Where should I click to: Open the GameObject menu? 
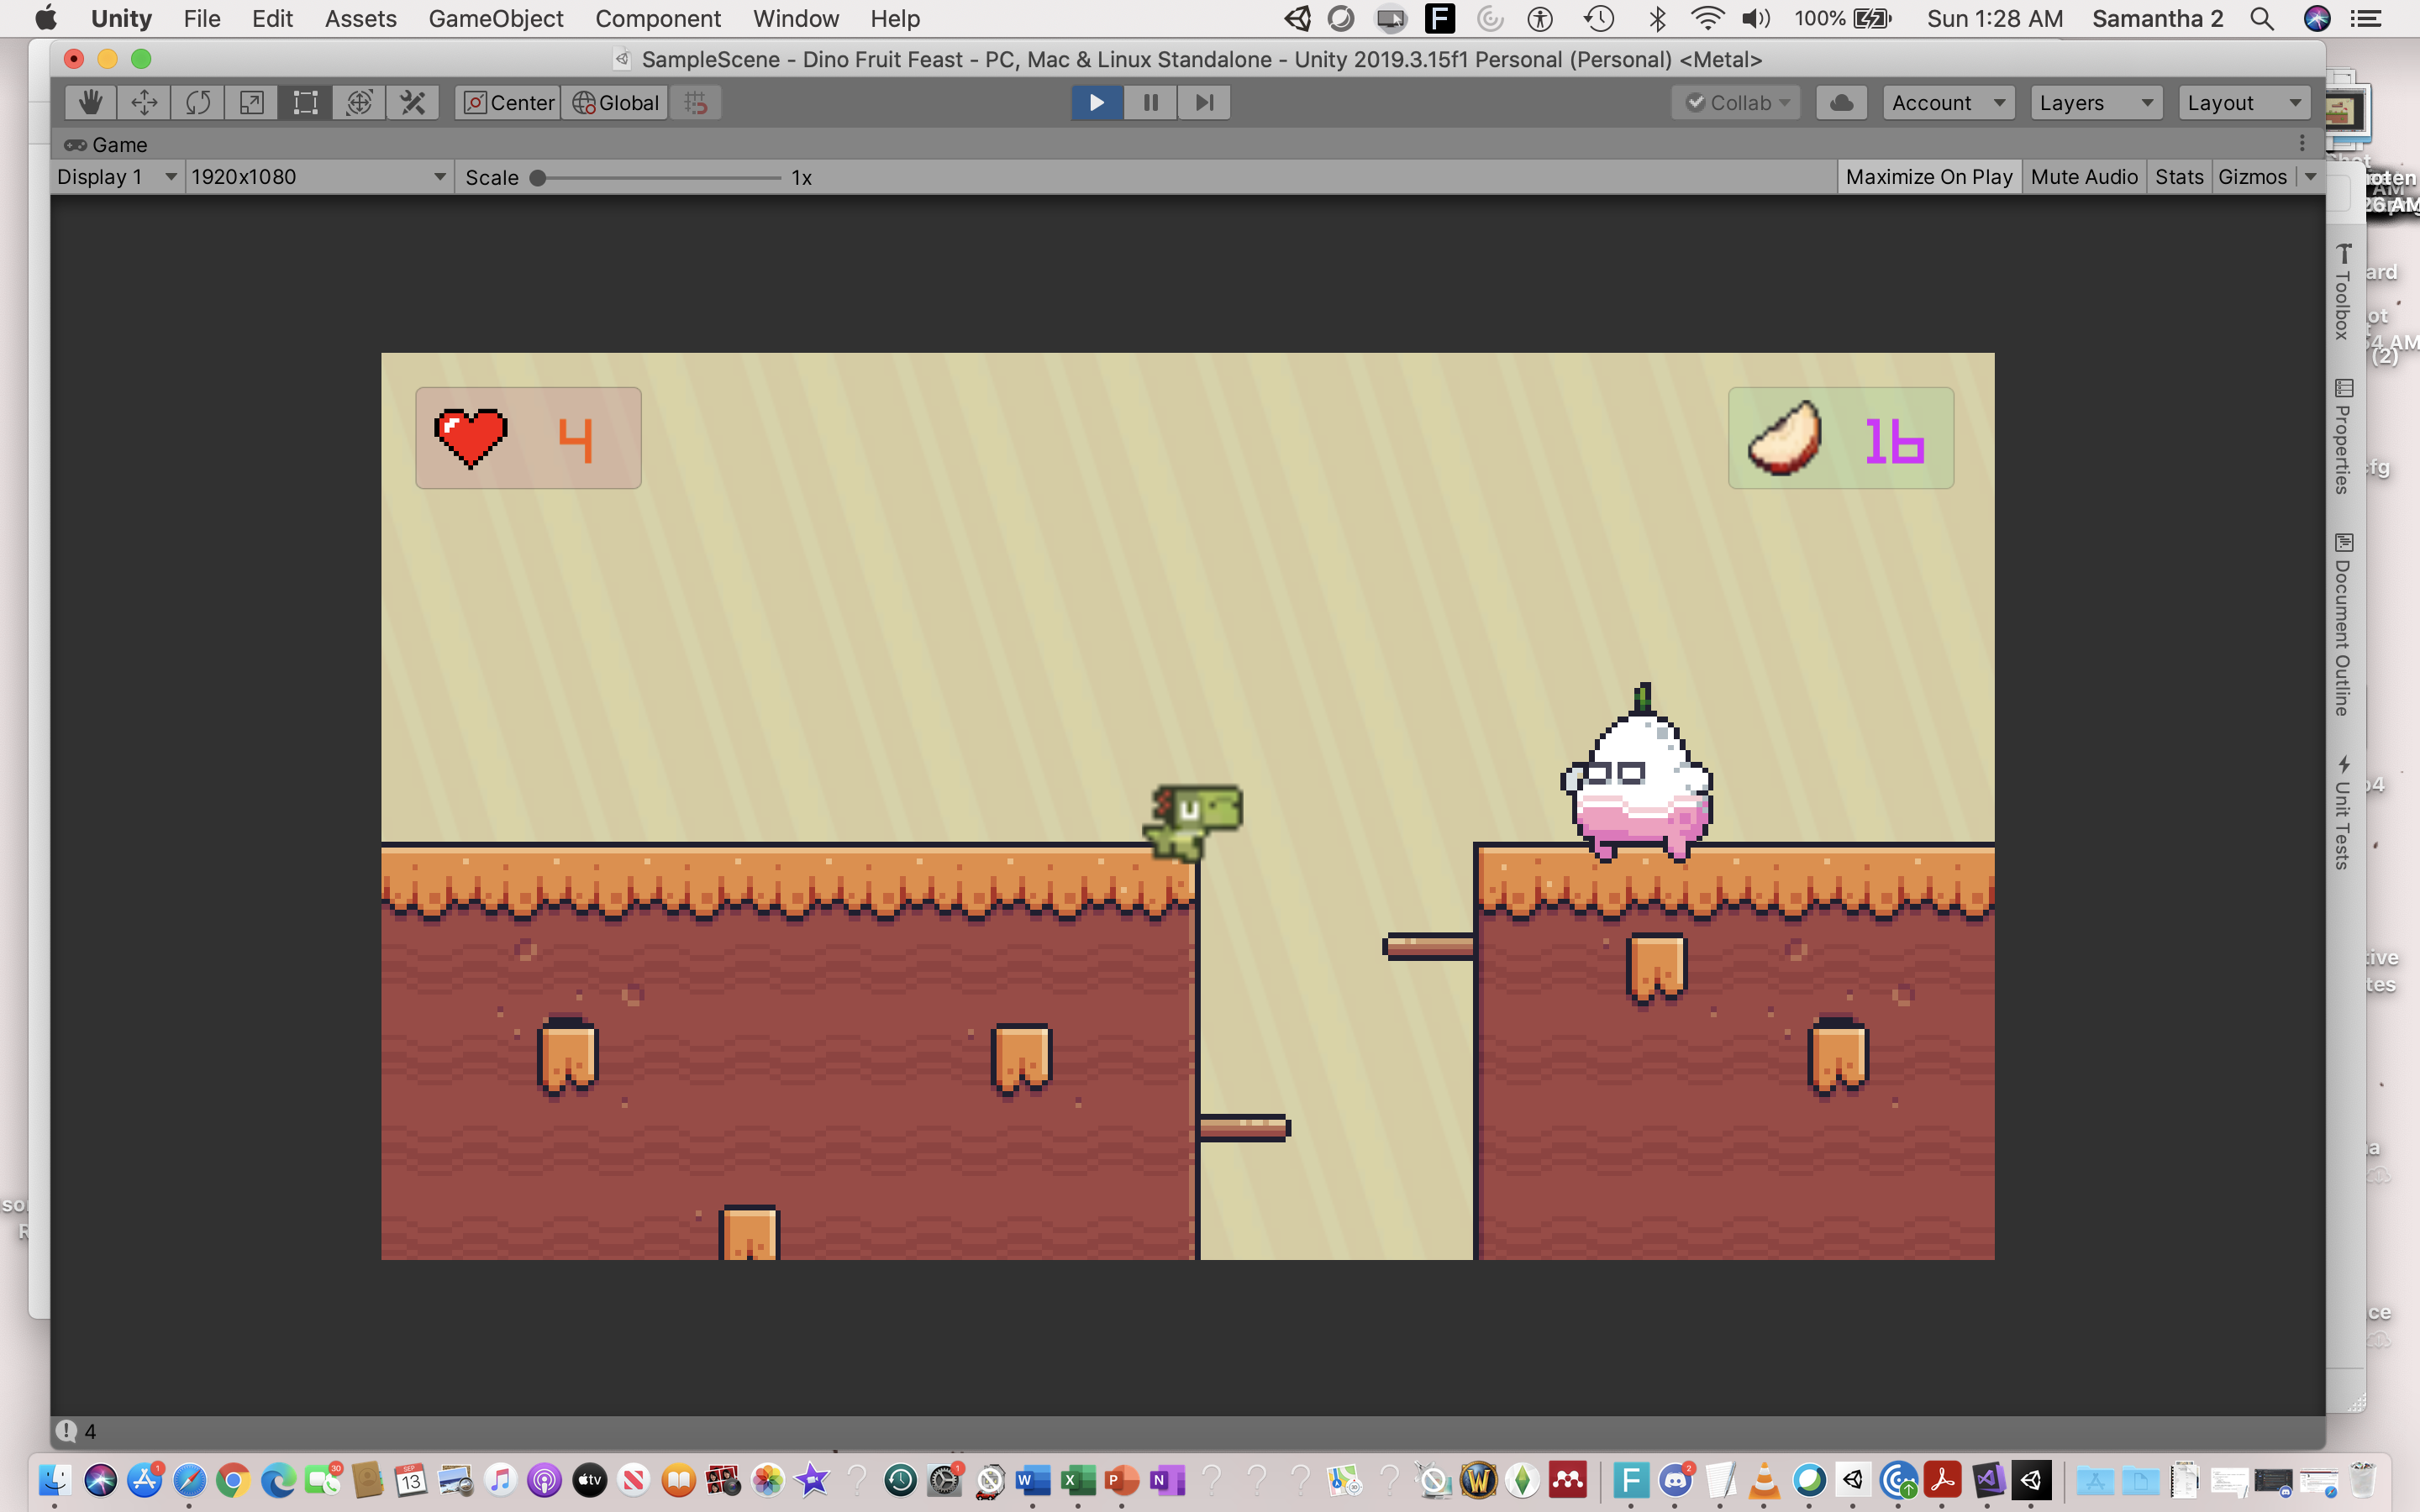pos(495,19)
